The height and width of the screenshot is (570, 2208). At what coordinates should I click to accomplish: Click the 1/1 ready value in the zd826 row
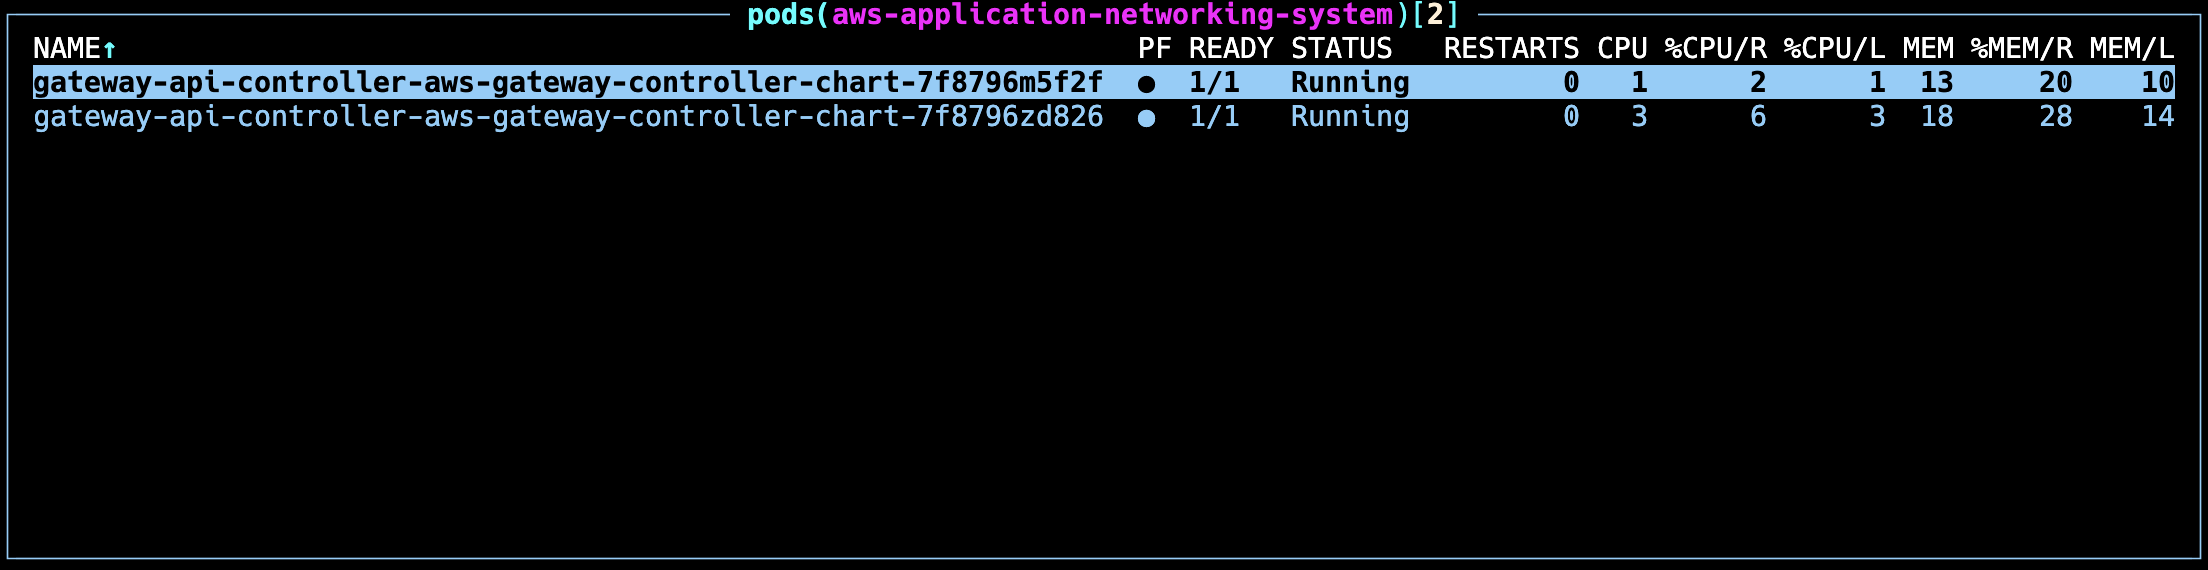(1214, 116)
